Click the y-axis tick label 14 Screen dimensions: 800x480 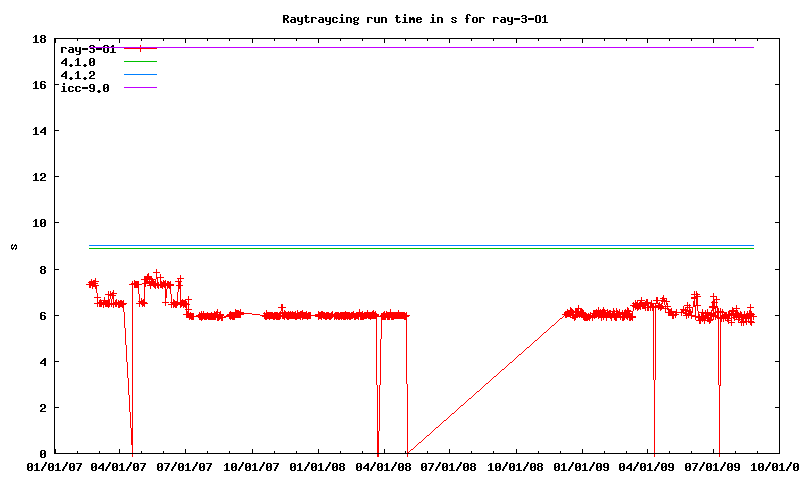[38, 131]
